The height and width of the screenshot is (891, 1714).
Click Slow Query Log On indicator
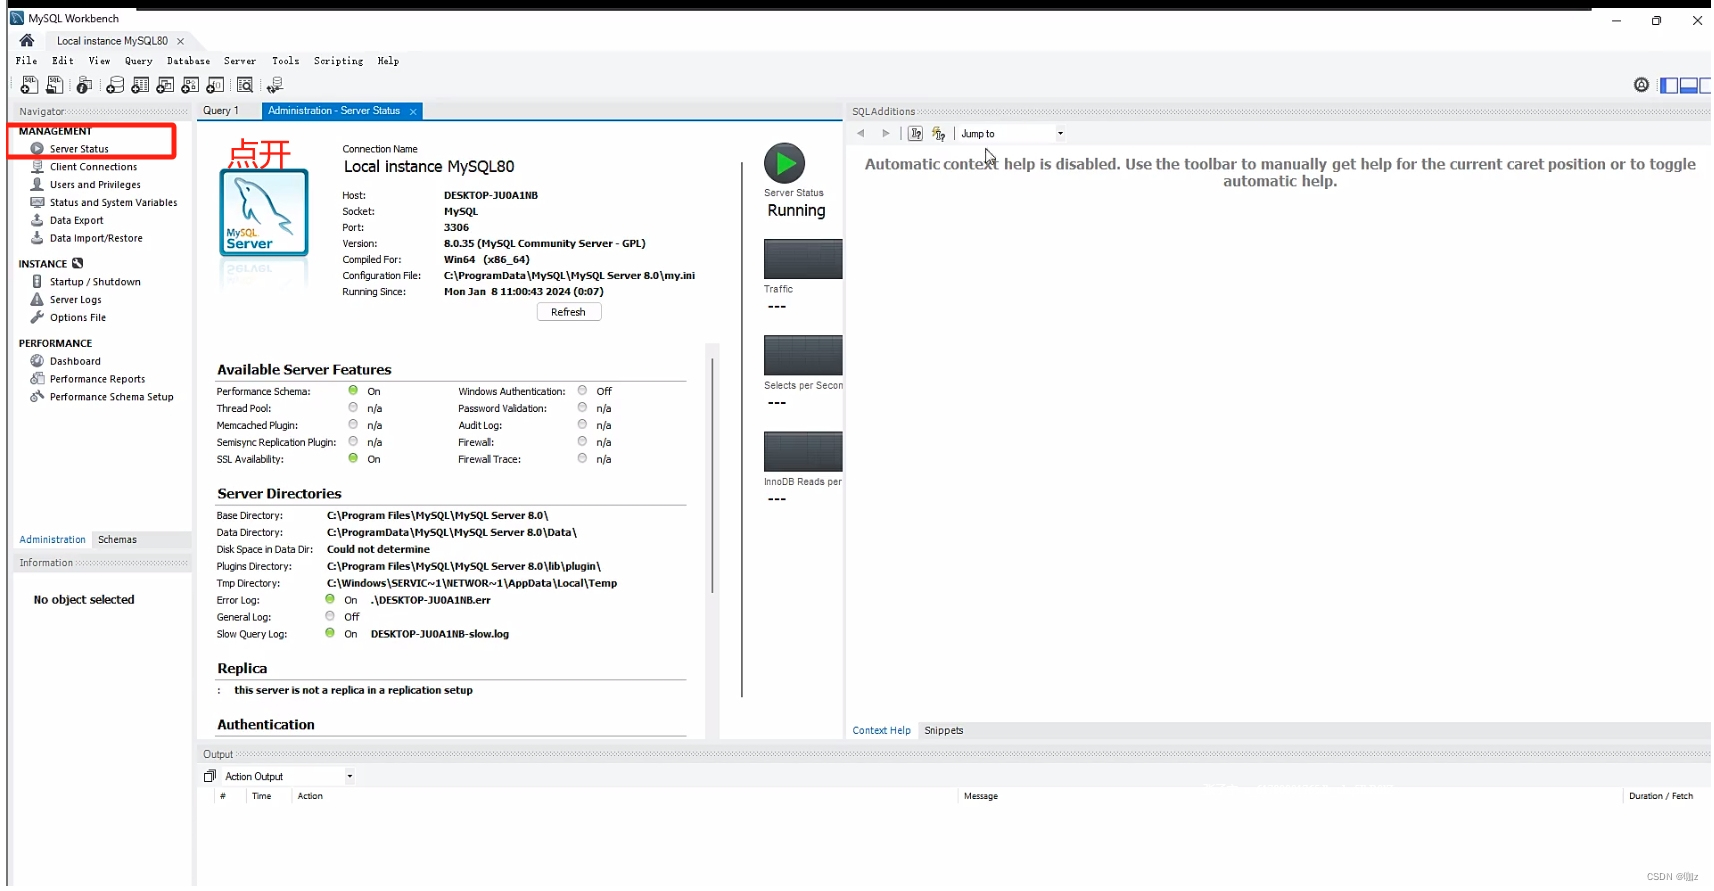coord(330,634)
